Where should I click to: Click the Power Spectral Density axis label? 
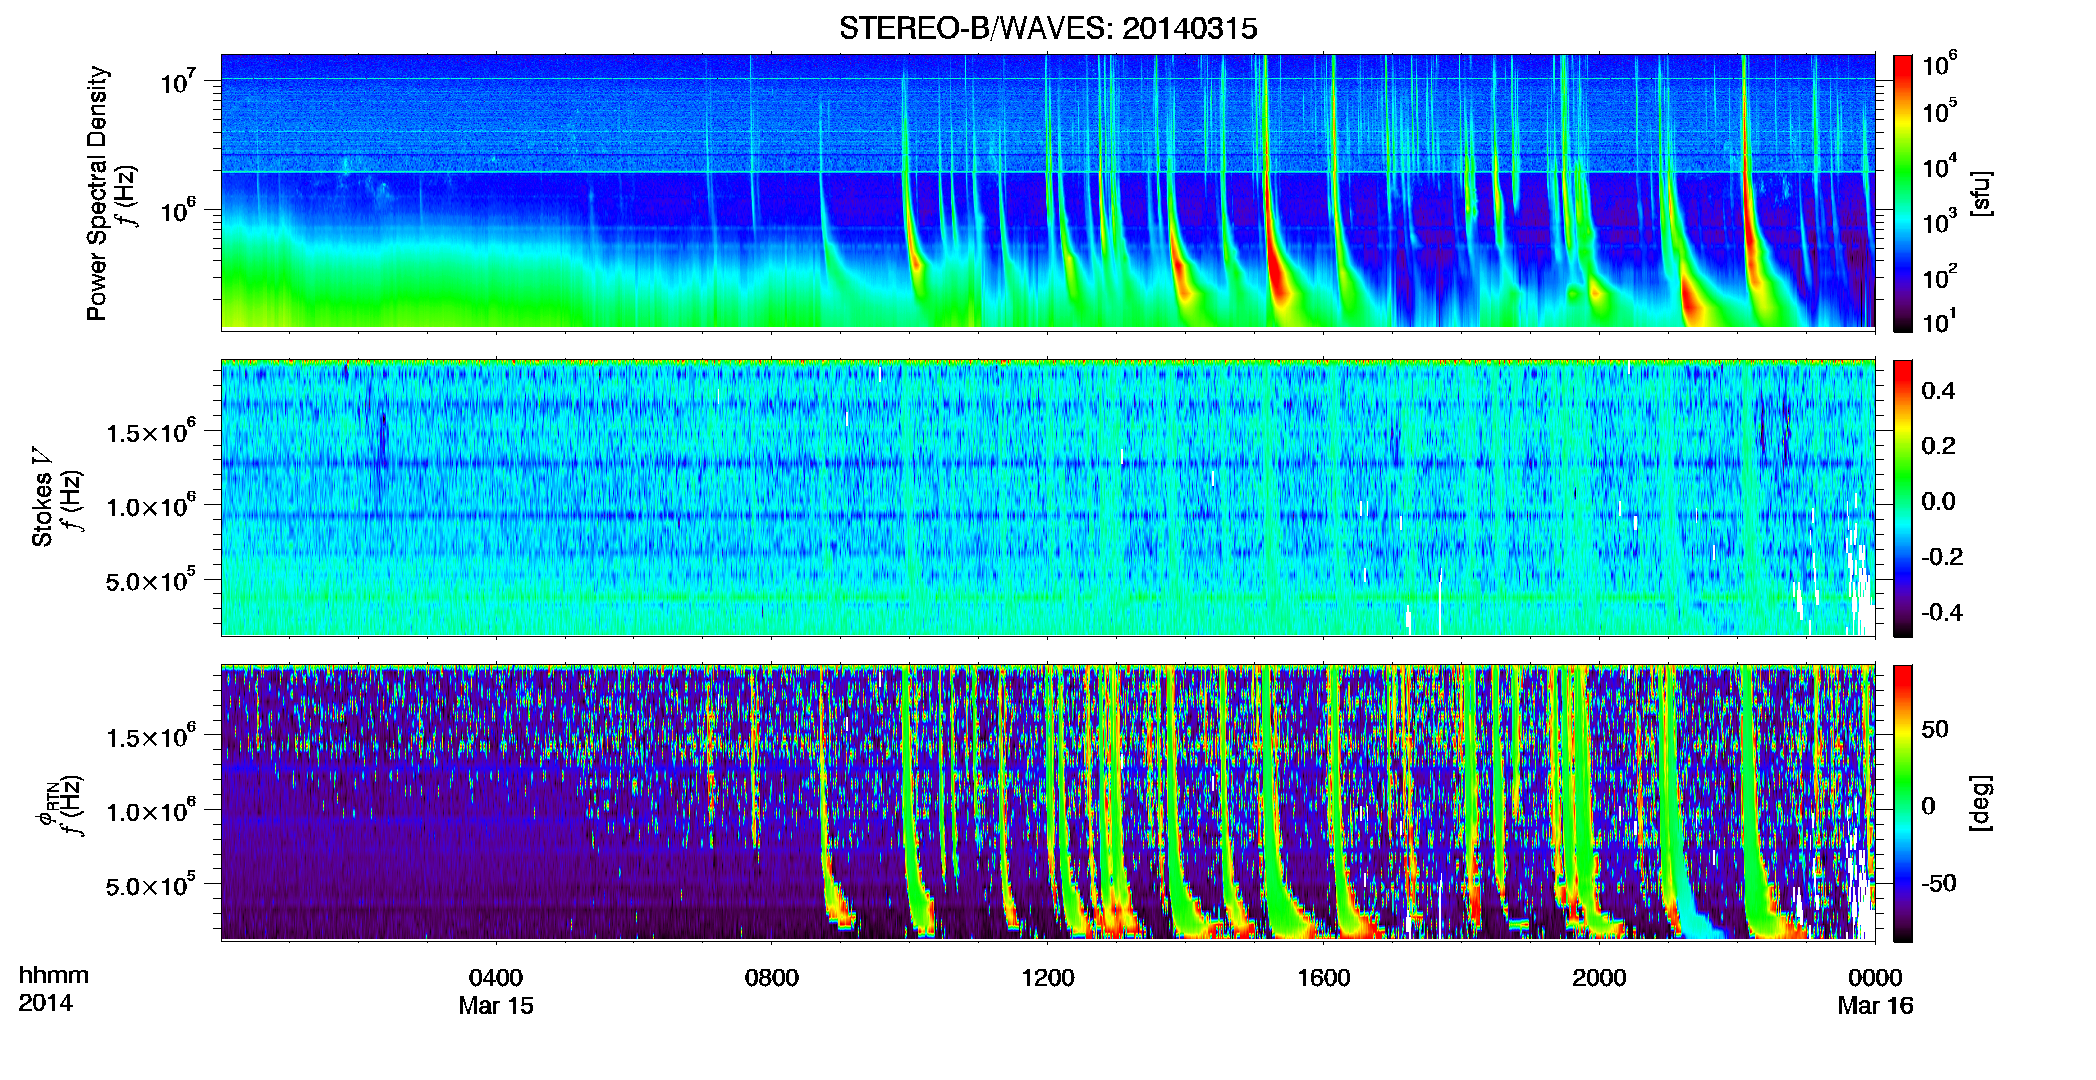[97, 193]
